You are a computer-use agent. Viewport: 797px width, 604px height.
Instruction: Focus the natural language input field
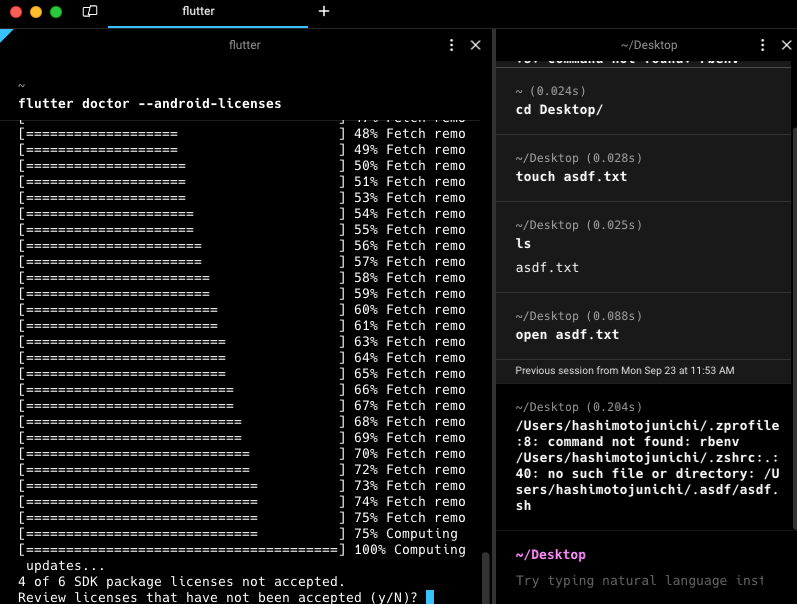pyautogui.click(x=639, y=581)
